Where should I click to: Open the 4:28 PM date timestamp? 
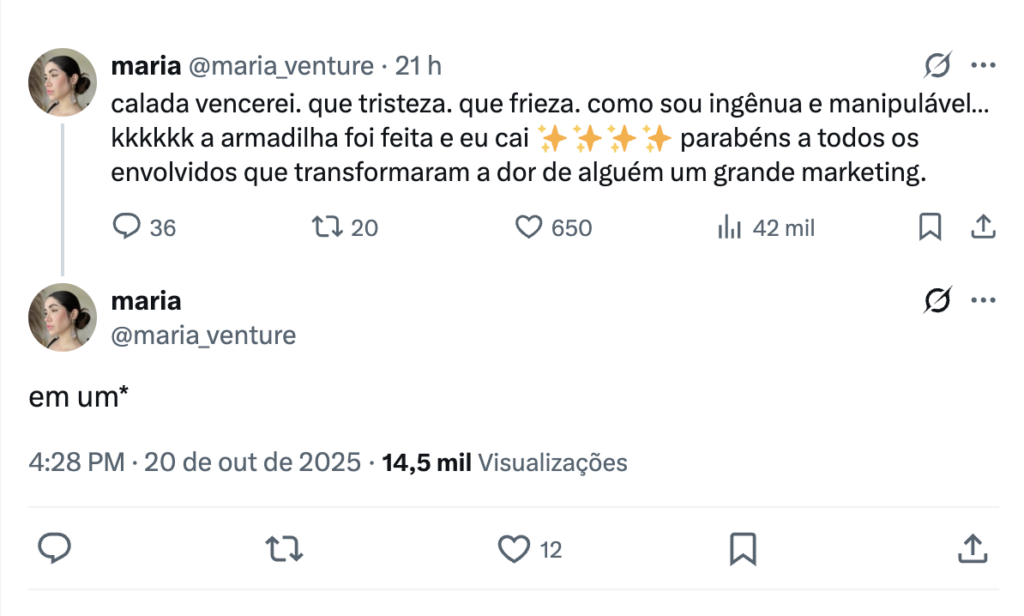click(x=195, y=463)
